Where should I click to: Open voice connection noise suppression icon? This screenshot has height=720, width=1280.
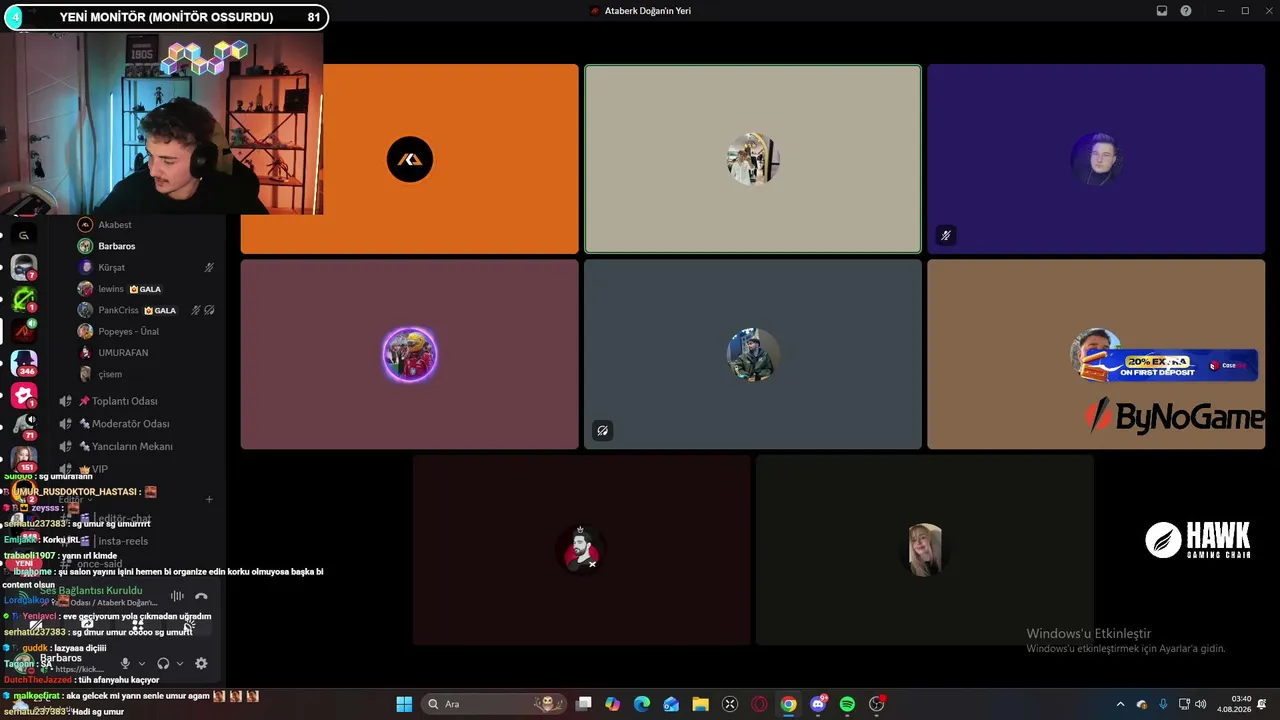(177, 596)
